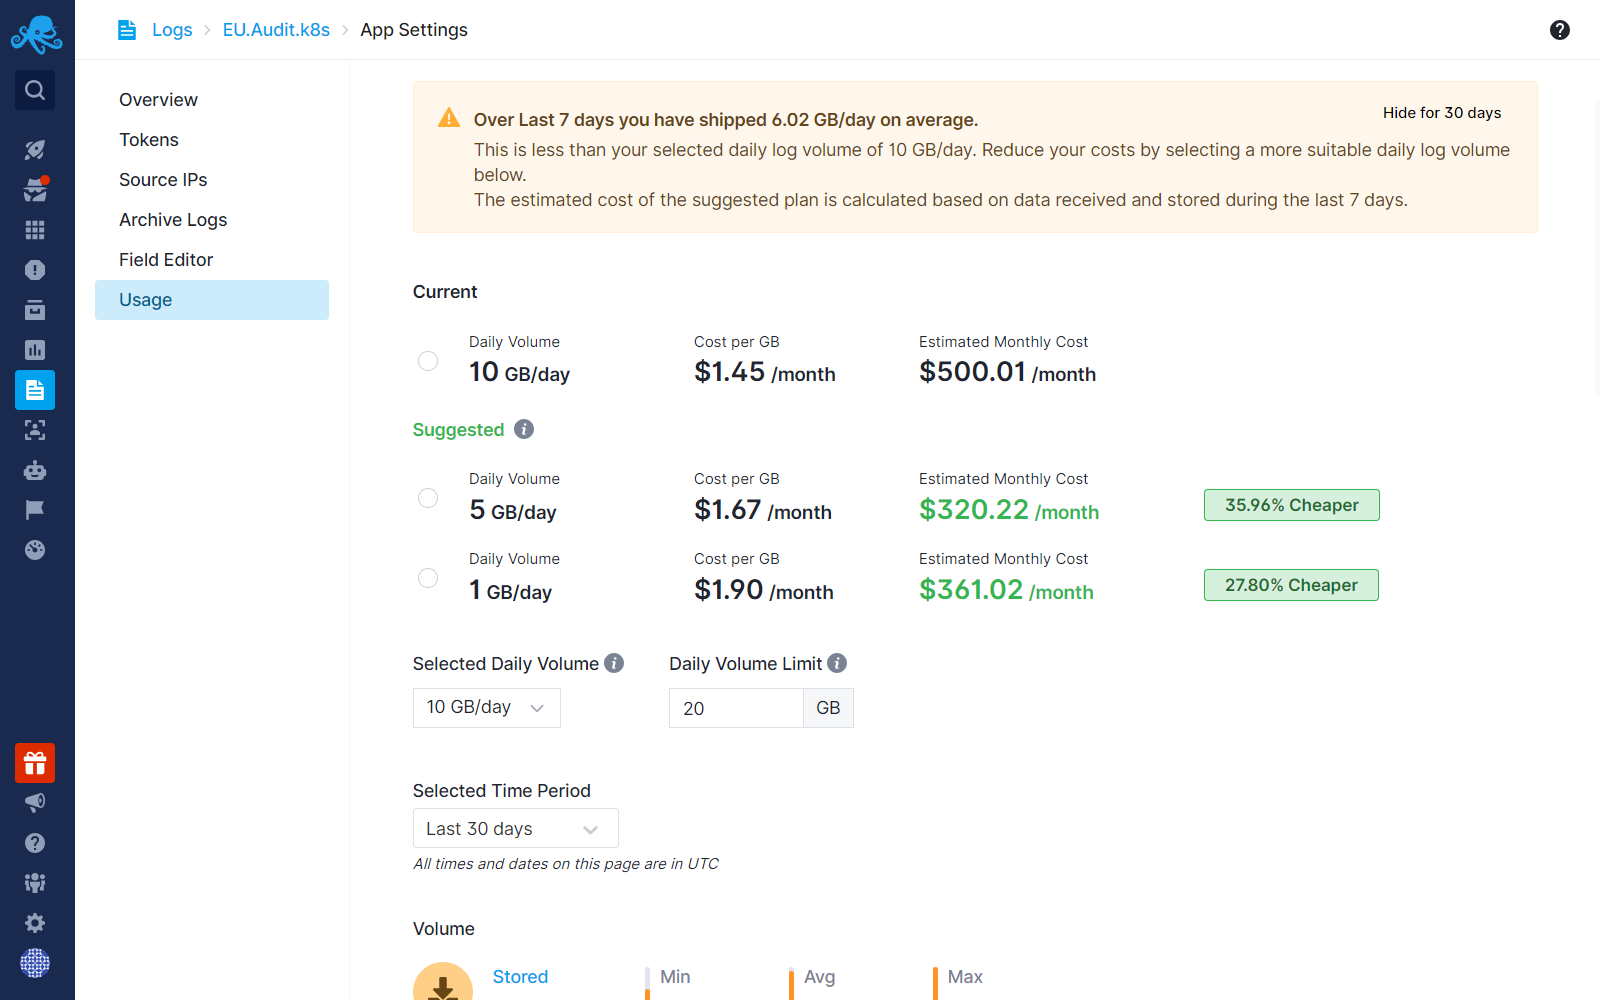Open the Source IPs settings page
Screen dimensions: 1600x1000
click(x=212, y=180)
